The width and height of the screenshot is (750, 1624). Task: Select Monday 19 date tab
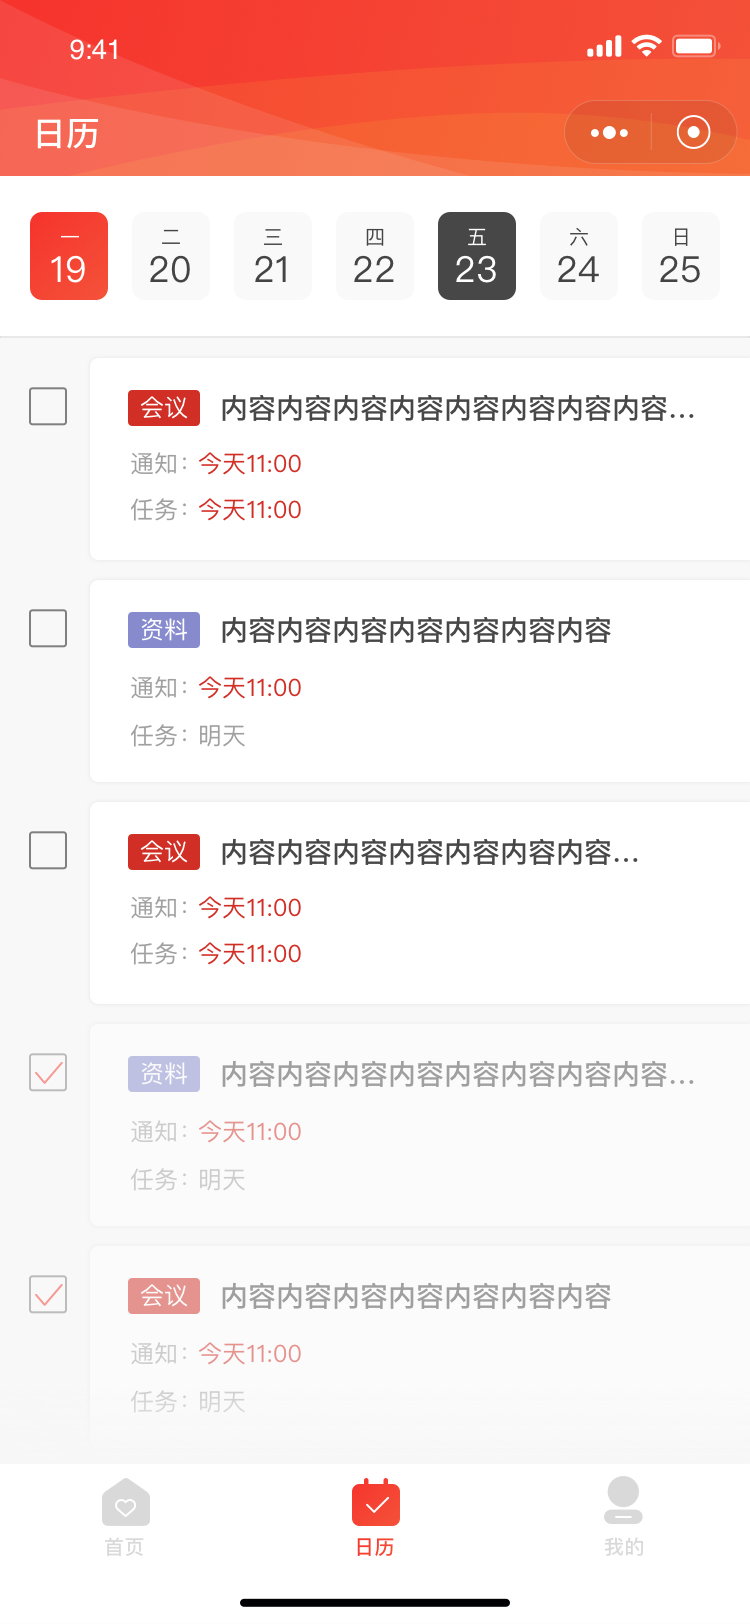click(x=69, y=256)
